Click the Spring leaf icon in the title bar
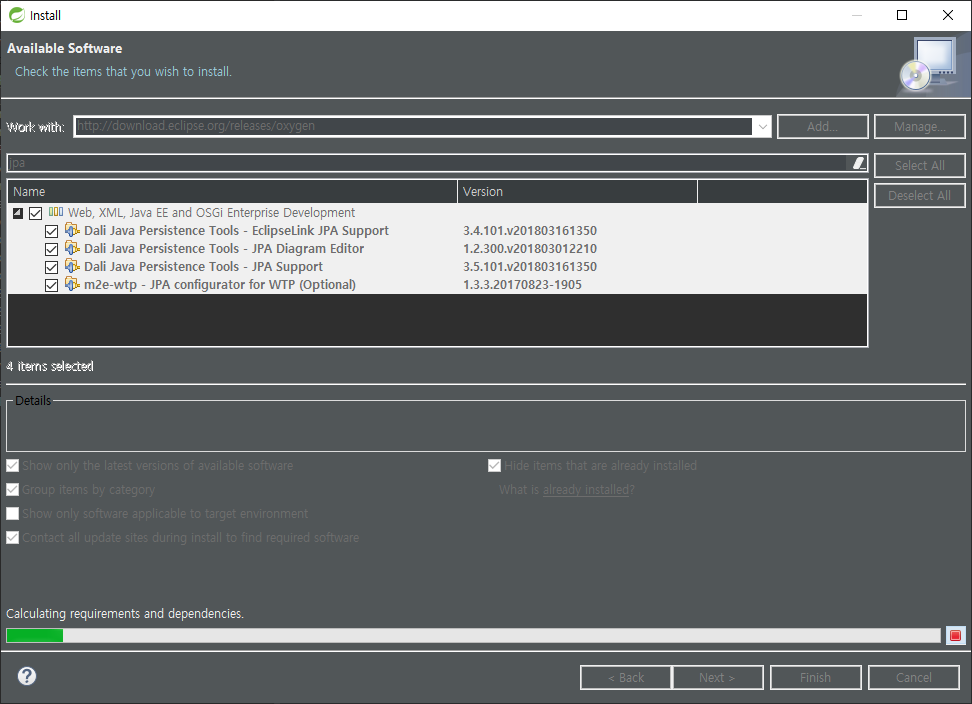The height and width of the screenshot is (704, 972). coord(17,15)
